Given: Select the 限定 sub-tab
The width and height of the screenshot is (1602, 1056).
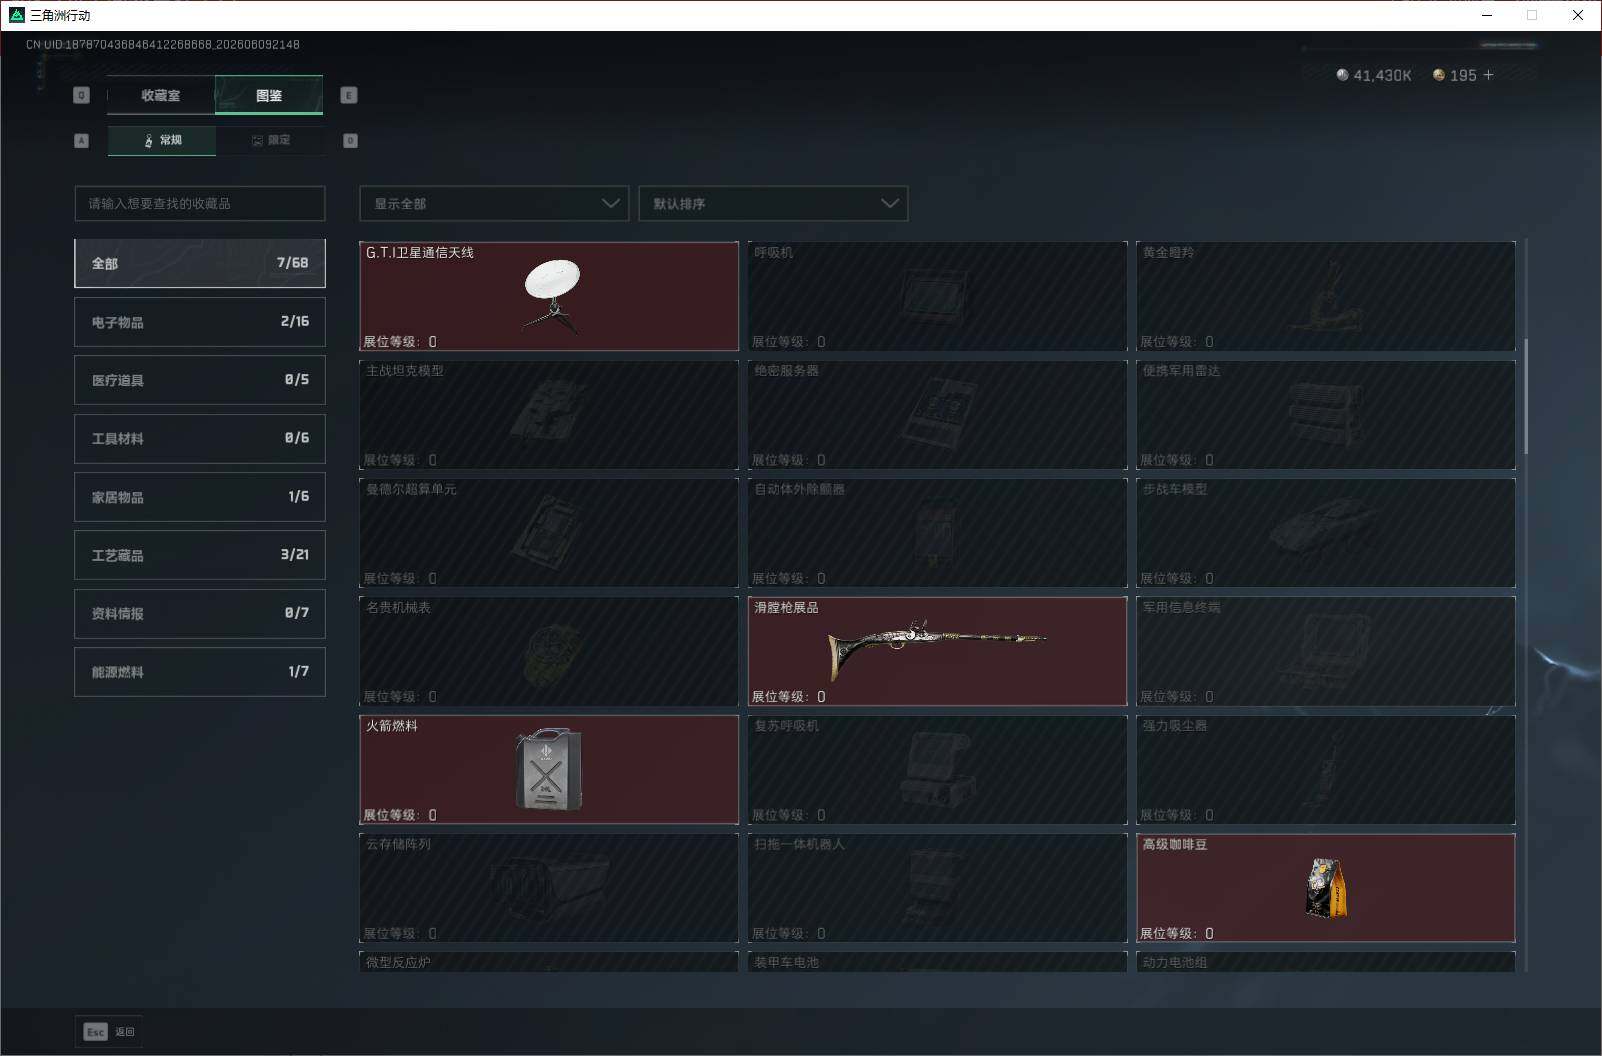Looking at the screenshot, I should [270, 140].
